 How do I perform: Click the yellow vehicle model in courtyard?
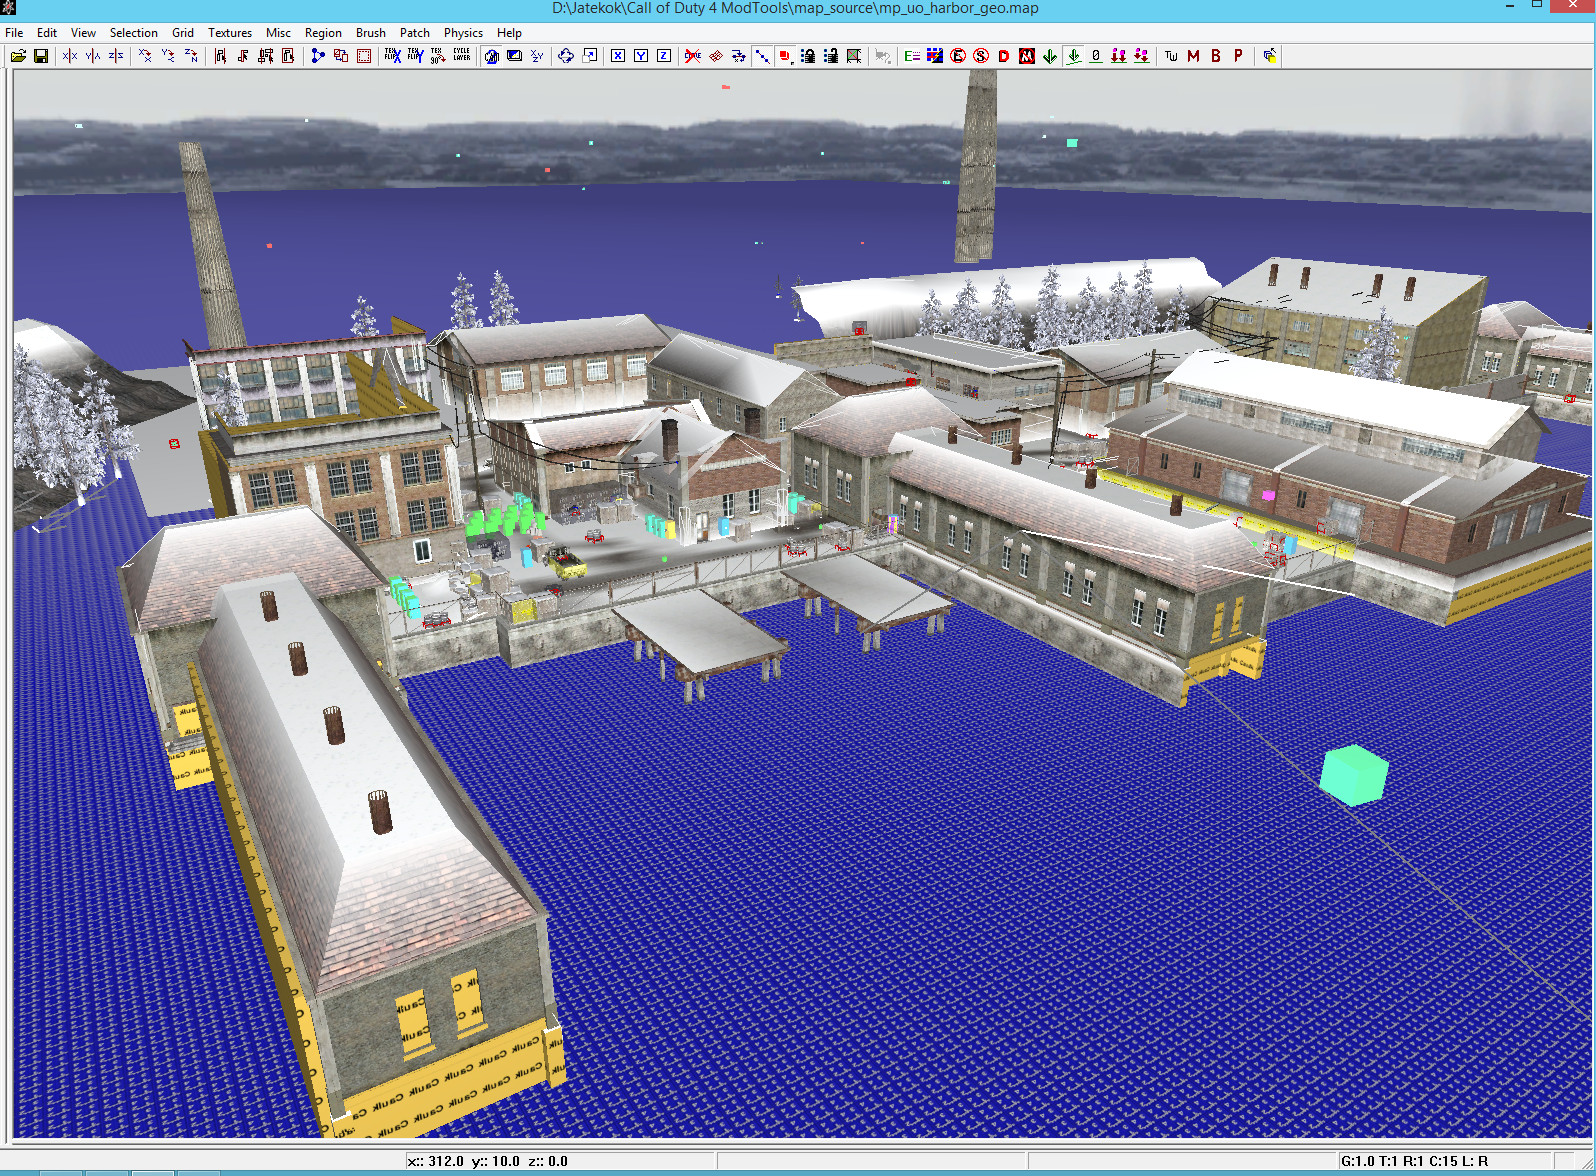pyautogui.click(x=566, y=562)
